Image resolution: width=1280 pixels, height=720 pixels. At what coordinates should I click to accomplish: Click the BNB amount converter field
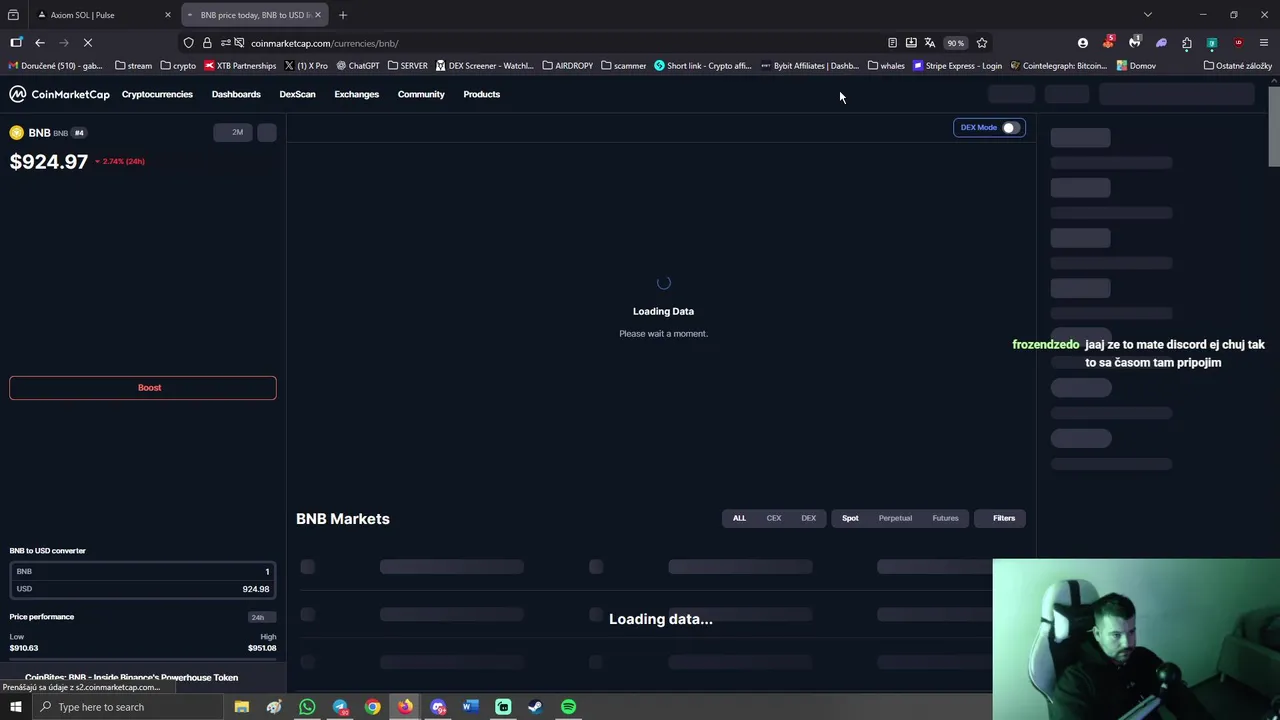pyautogui.click(x=143, y=571)
